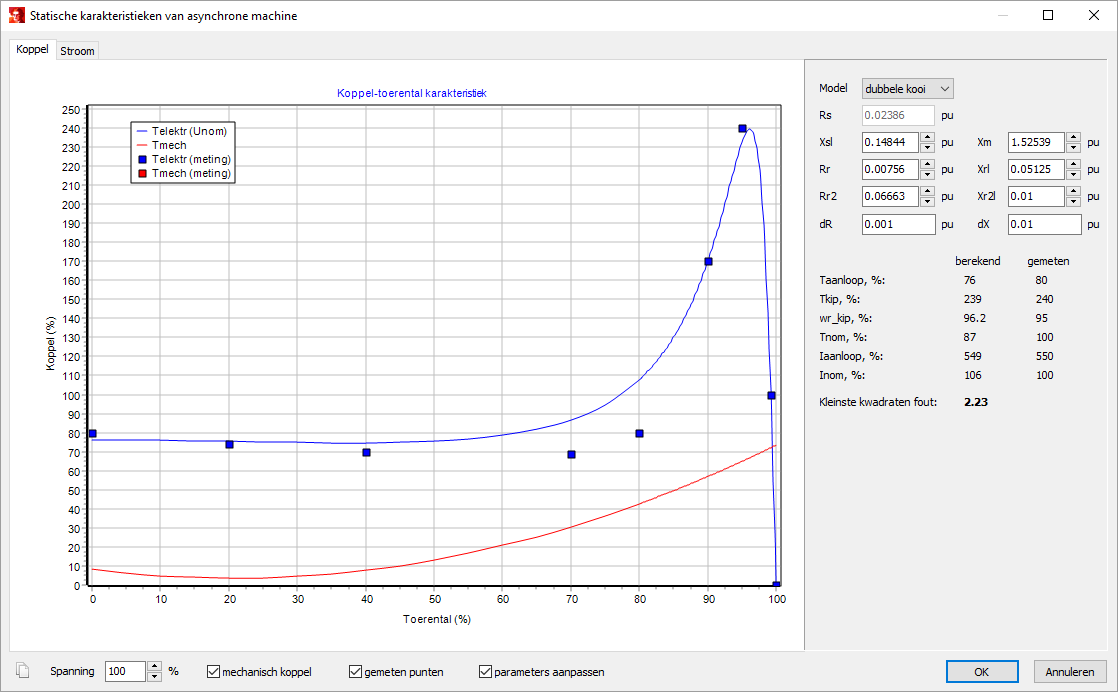Click the copy icon beside Spanning
1118x692 pixels.
click(22, 671)
